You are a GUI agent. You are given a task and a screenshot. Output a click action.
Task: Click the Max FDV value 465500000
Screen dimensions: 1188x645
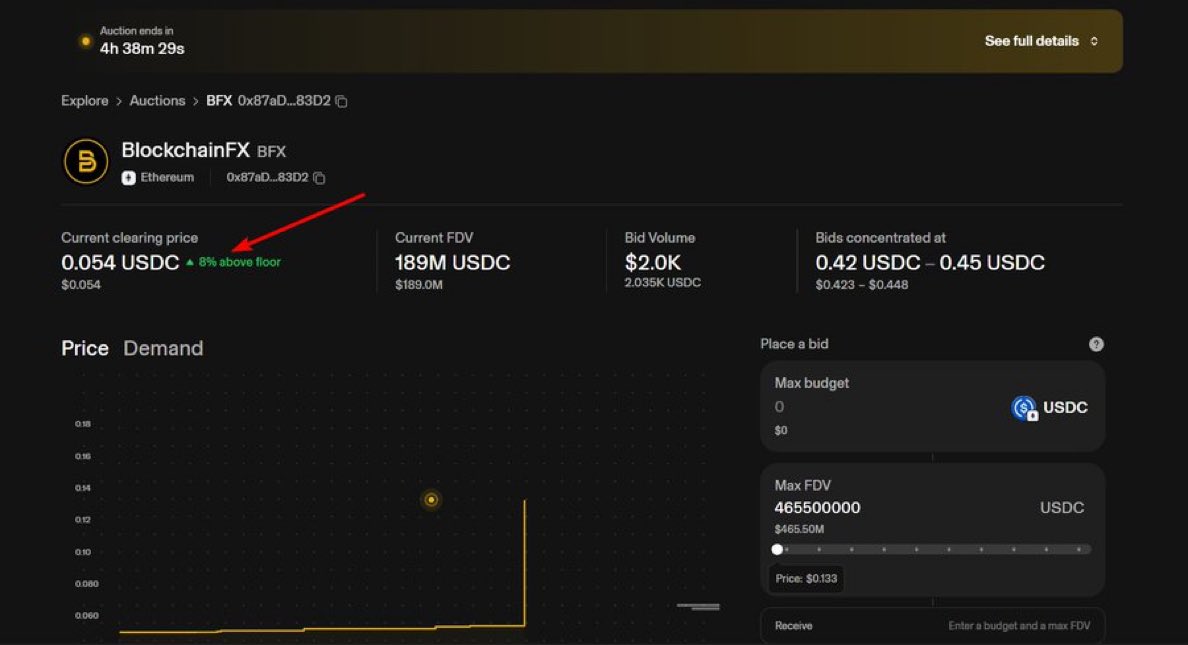click(x=817, y=508)
